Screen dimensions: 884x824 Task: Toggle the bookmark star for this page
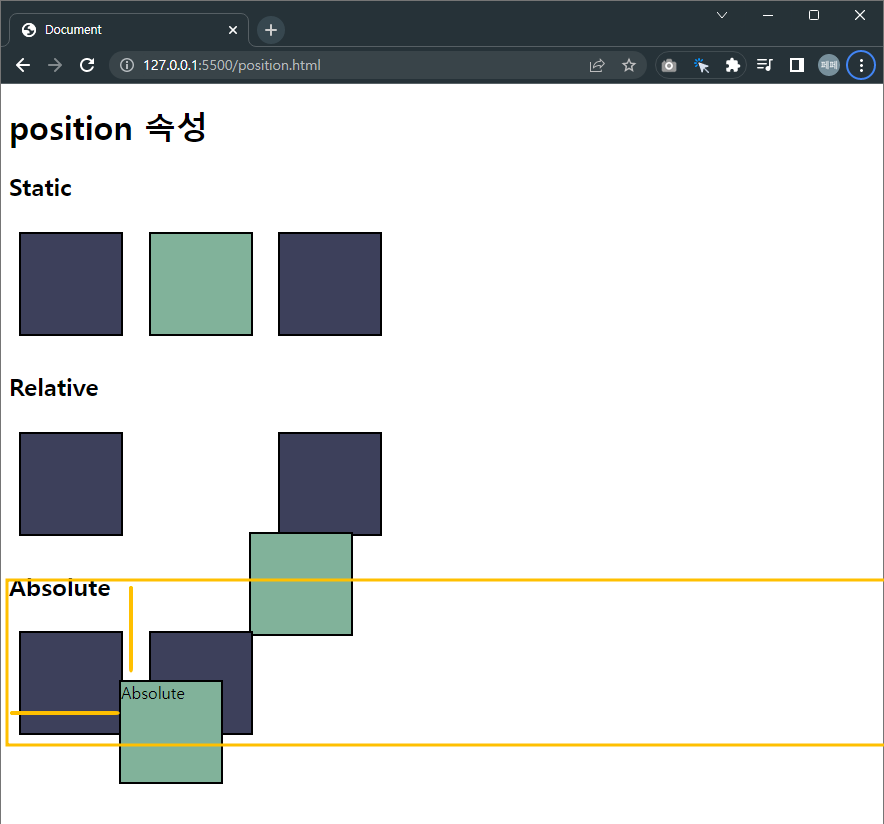click(629, 64)
